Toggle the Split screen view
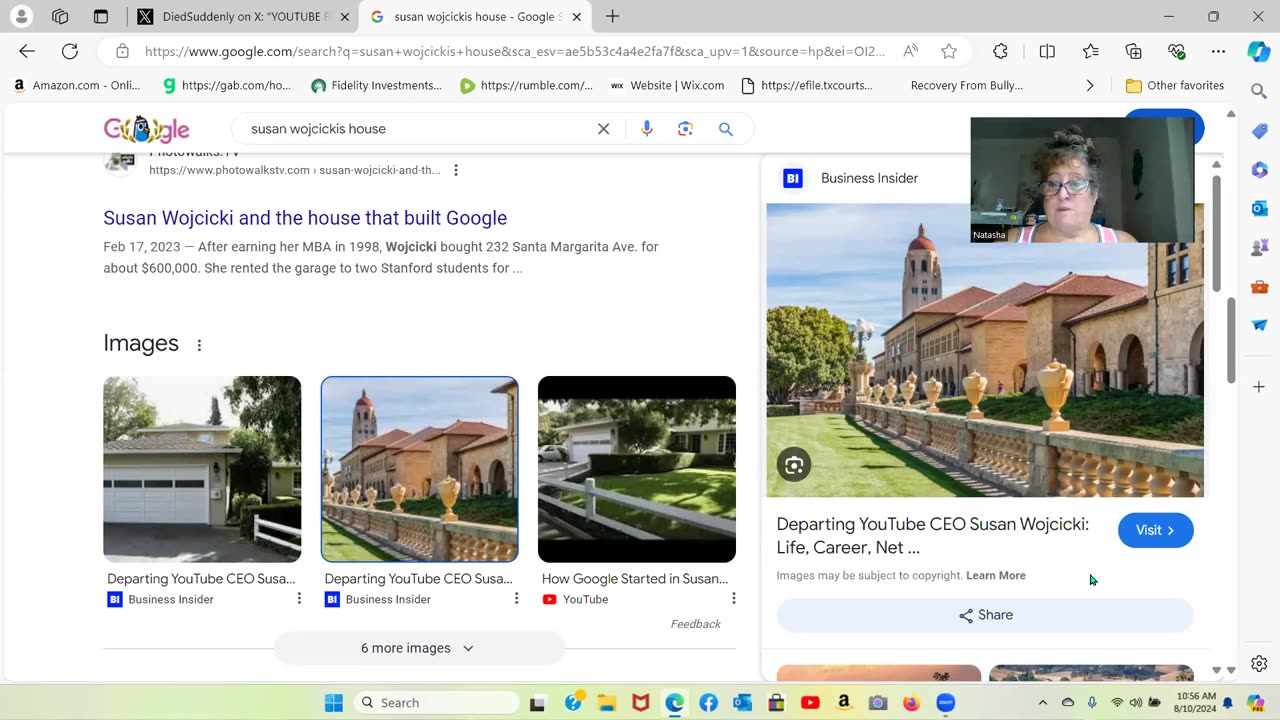The image size is (1280, 720). 1047,51
